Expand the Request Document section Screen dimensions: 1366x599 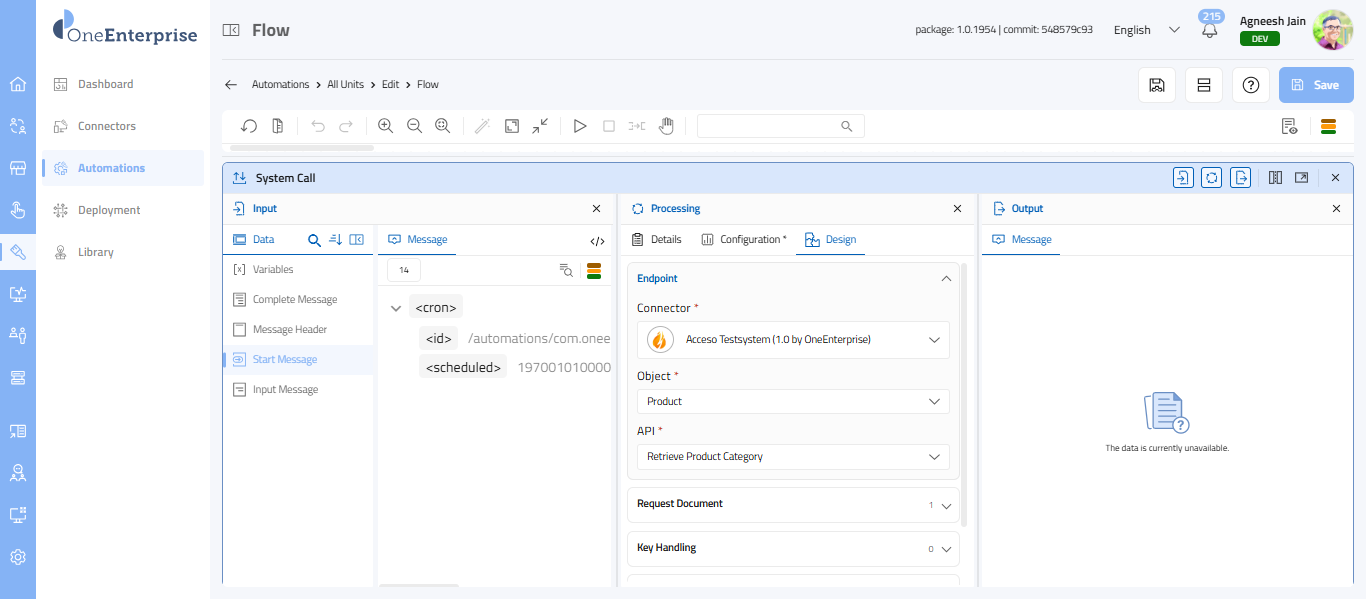pos(793,504)
